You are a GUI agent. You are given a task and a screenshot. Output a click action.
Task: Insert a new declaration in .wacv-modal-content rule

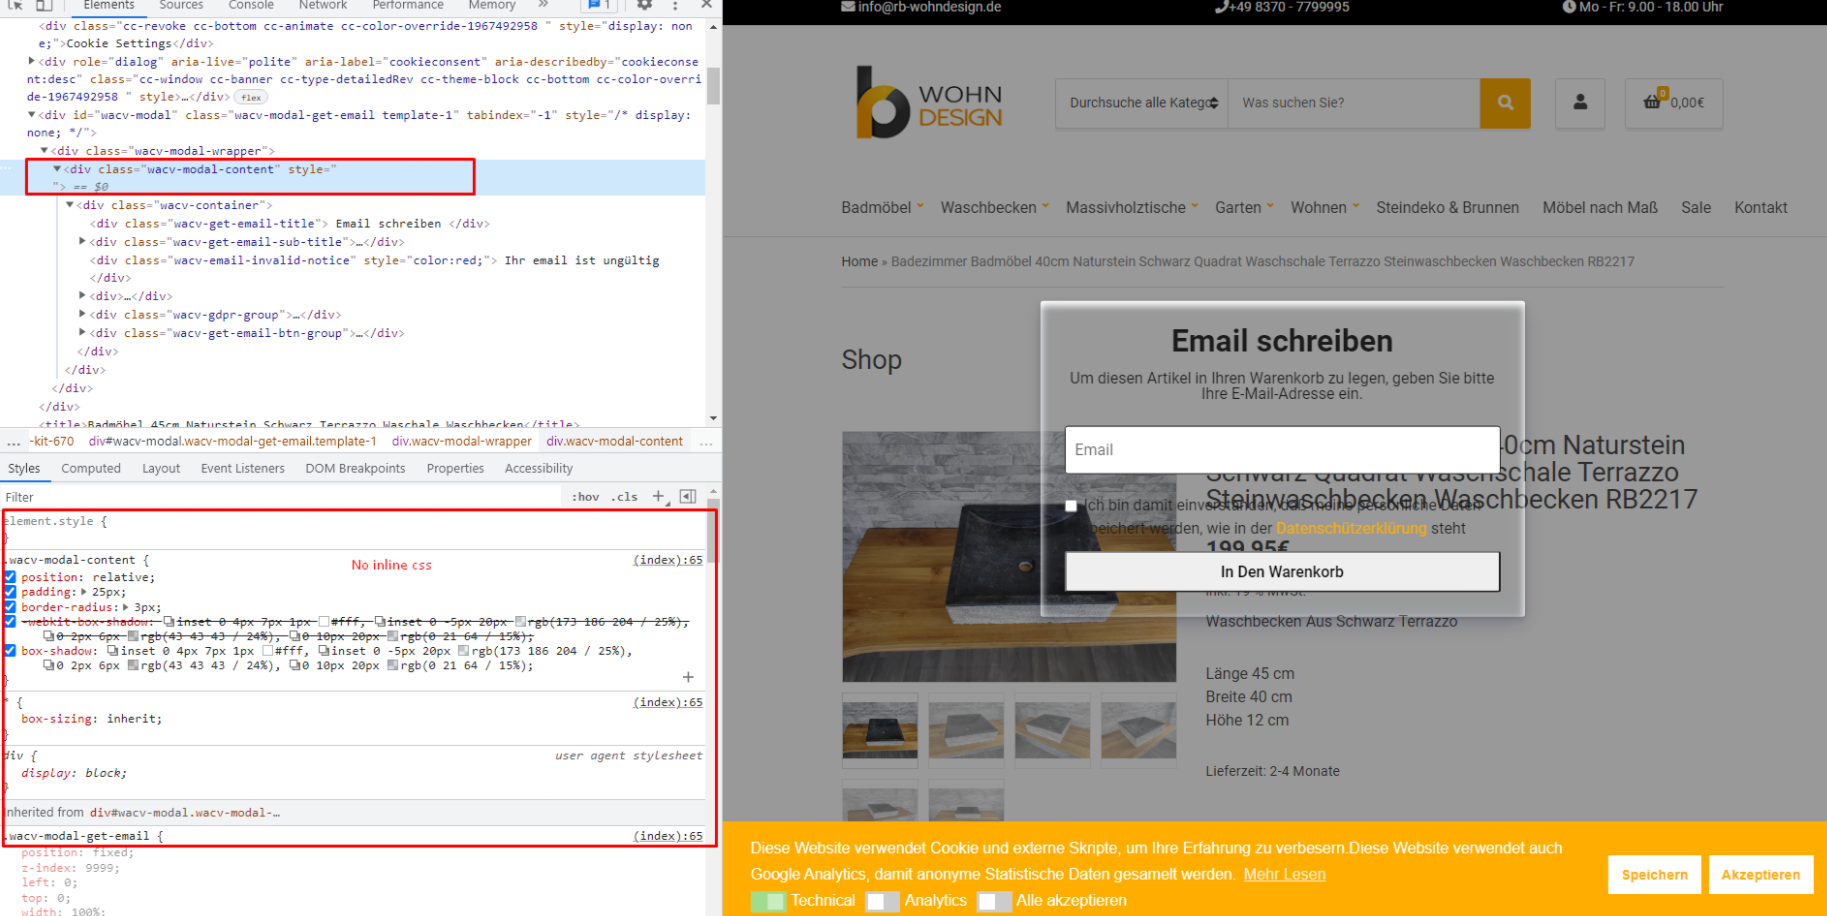click(x=688, y=677)
